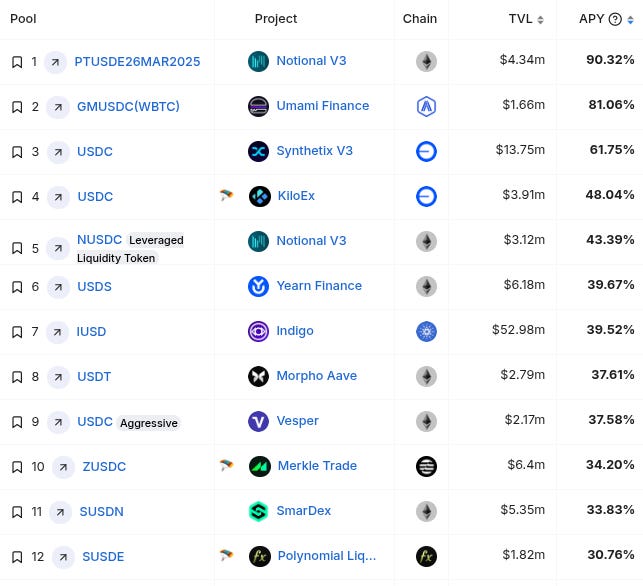The height and width of the screenshot is (586, 643).
Task: Open external arrow for ZUSDC pool
Action: [x=63, y=467]
